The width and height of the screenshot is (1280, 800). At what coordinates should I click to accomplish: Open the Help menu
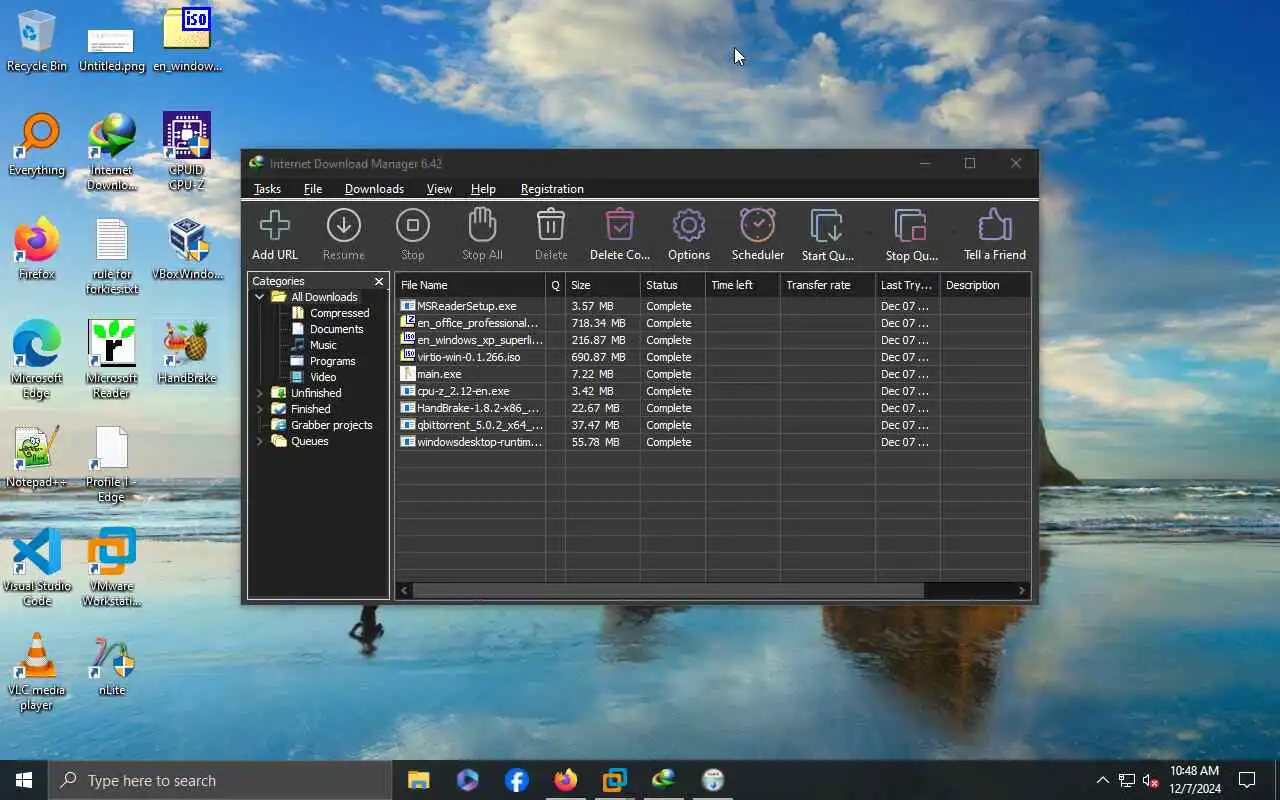483,189
